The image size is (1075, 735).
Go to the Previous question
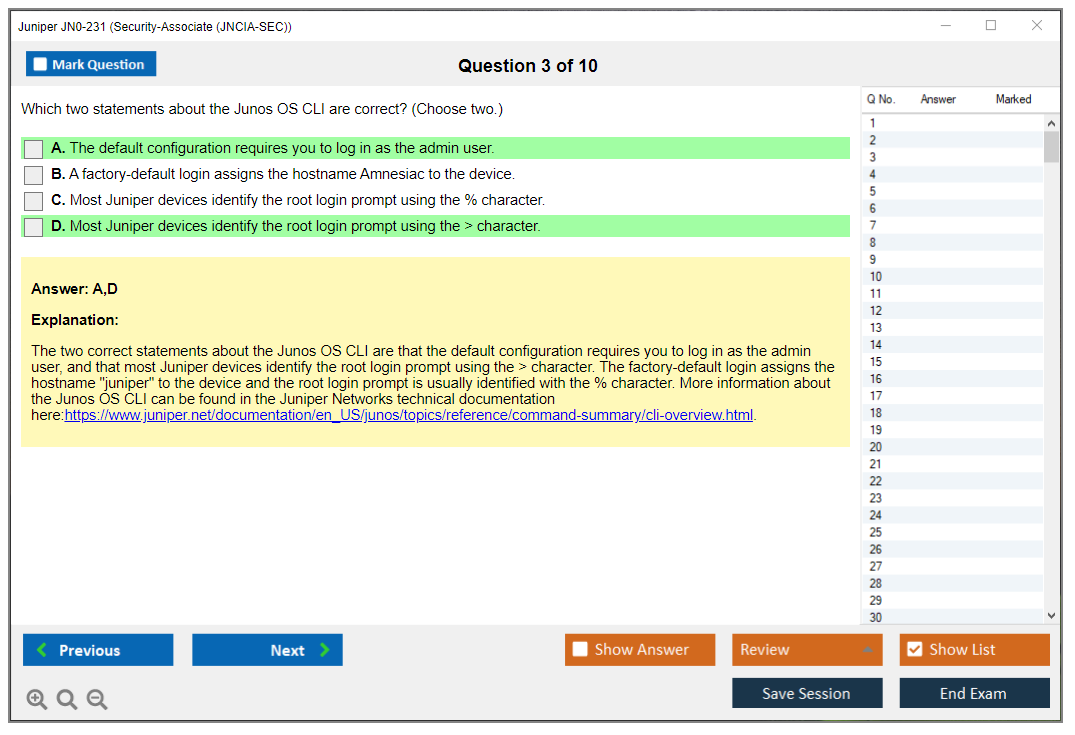98,650
